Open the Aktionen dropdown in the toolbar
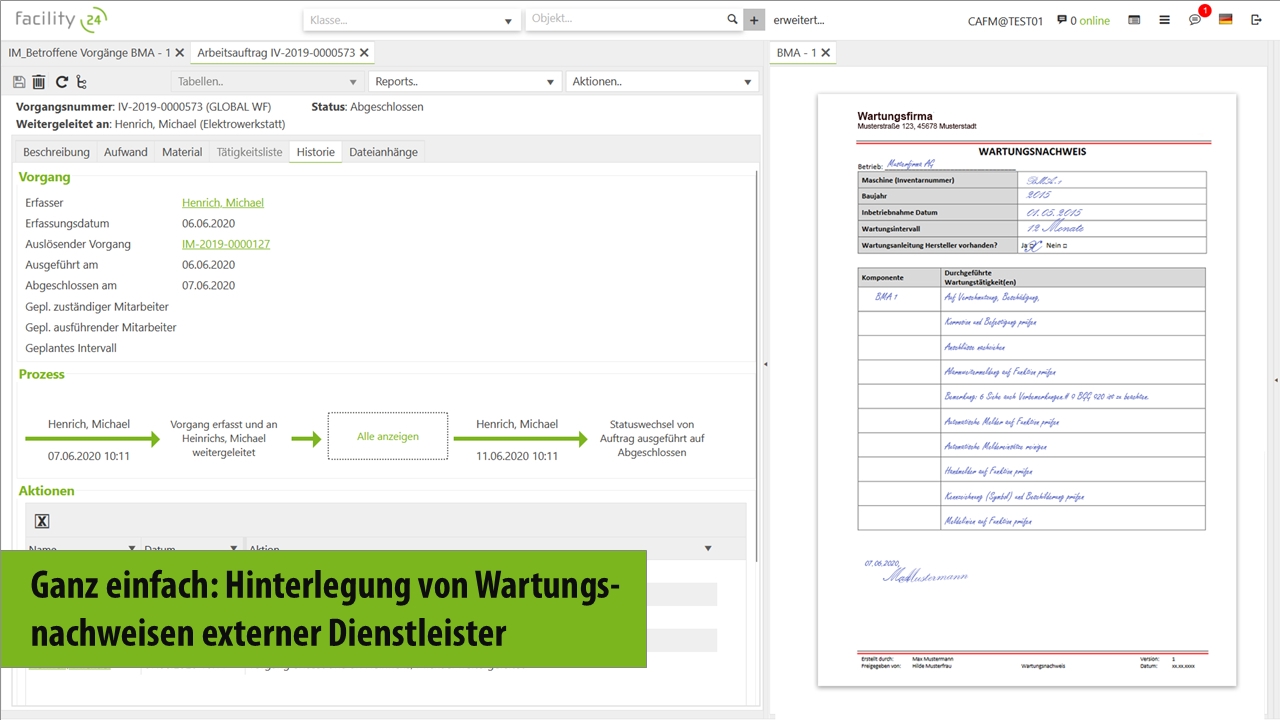Screen dimensions: 1280x720 (x=662, y=82)
